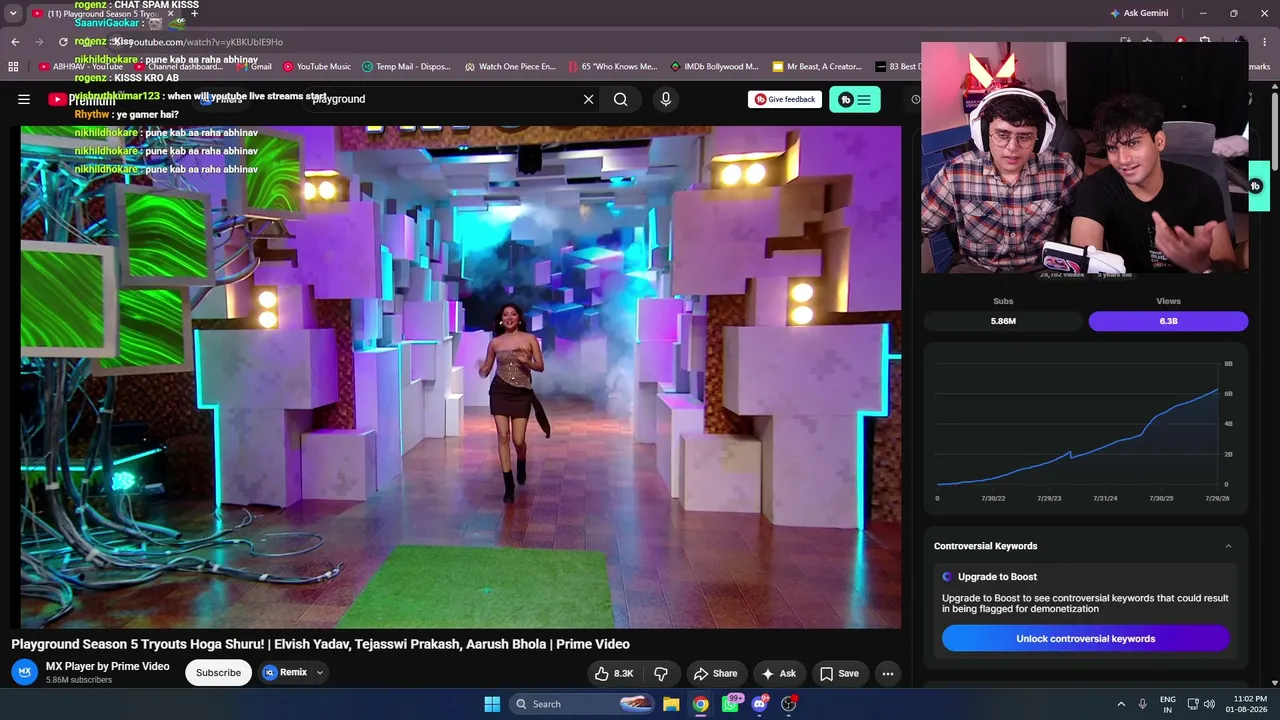The height and width of the screenshot is (720, 1280).
Task: Open the Chrome three-dot menu
Action: tap(1263, 42)
